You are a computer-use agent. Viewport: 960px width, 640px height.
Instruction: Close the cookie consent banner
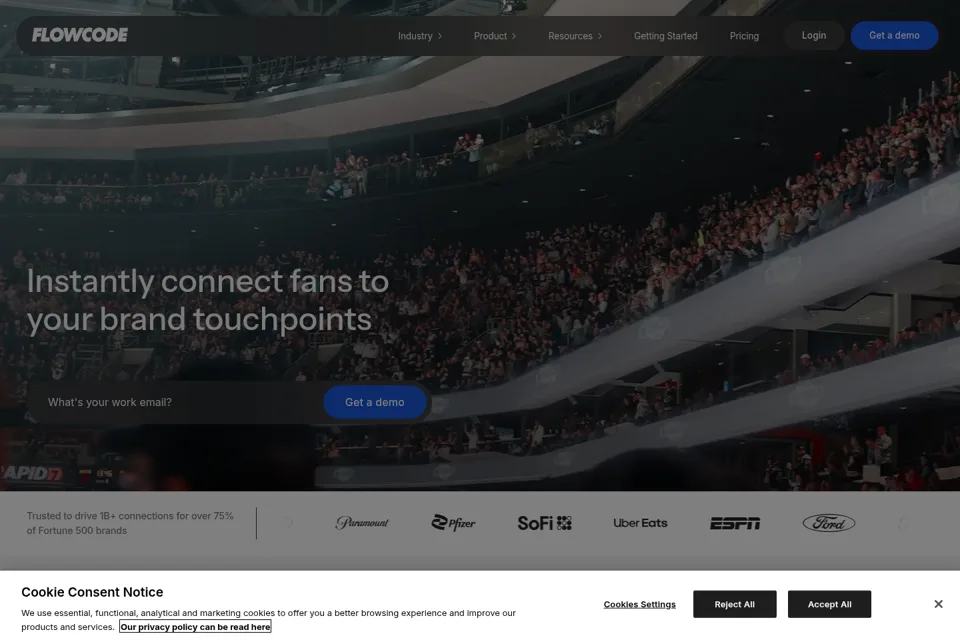coord(938,604)
